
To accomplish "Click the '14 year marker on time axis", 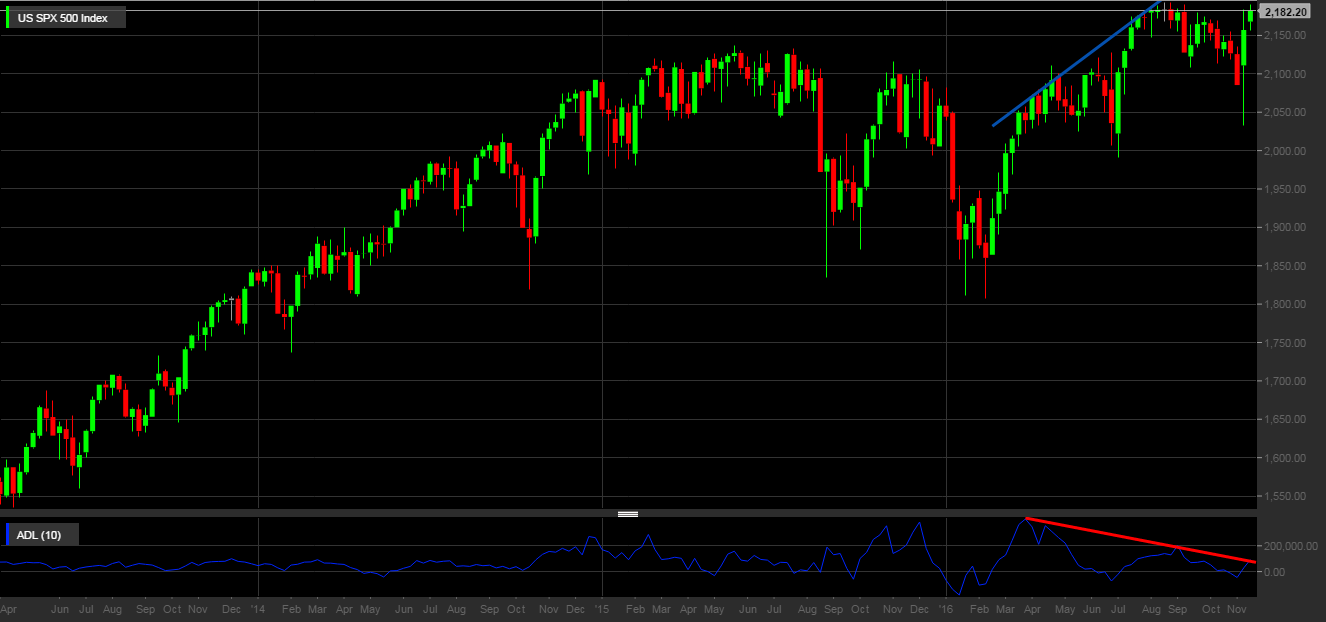I will 258,608.
